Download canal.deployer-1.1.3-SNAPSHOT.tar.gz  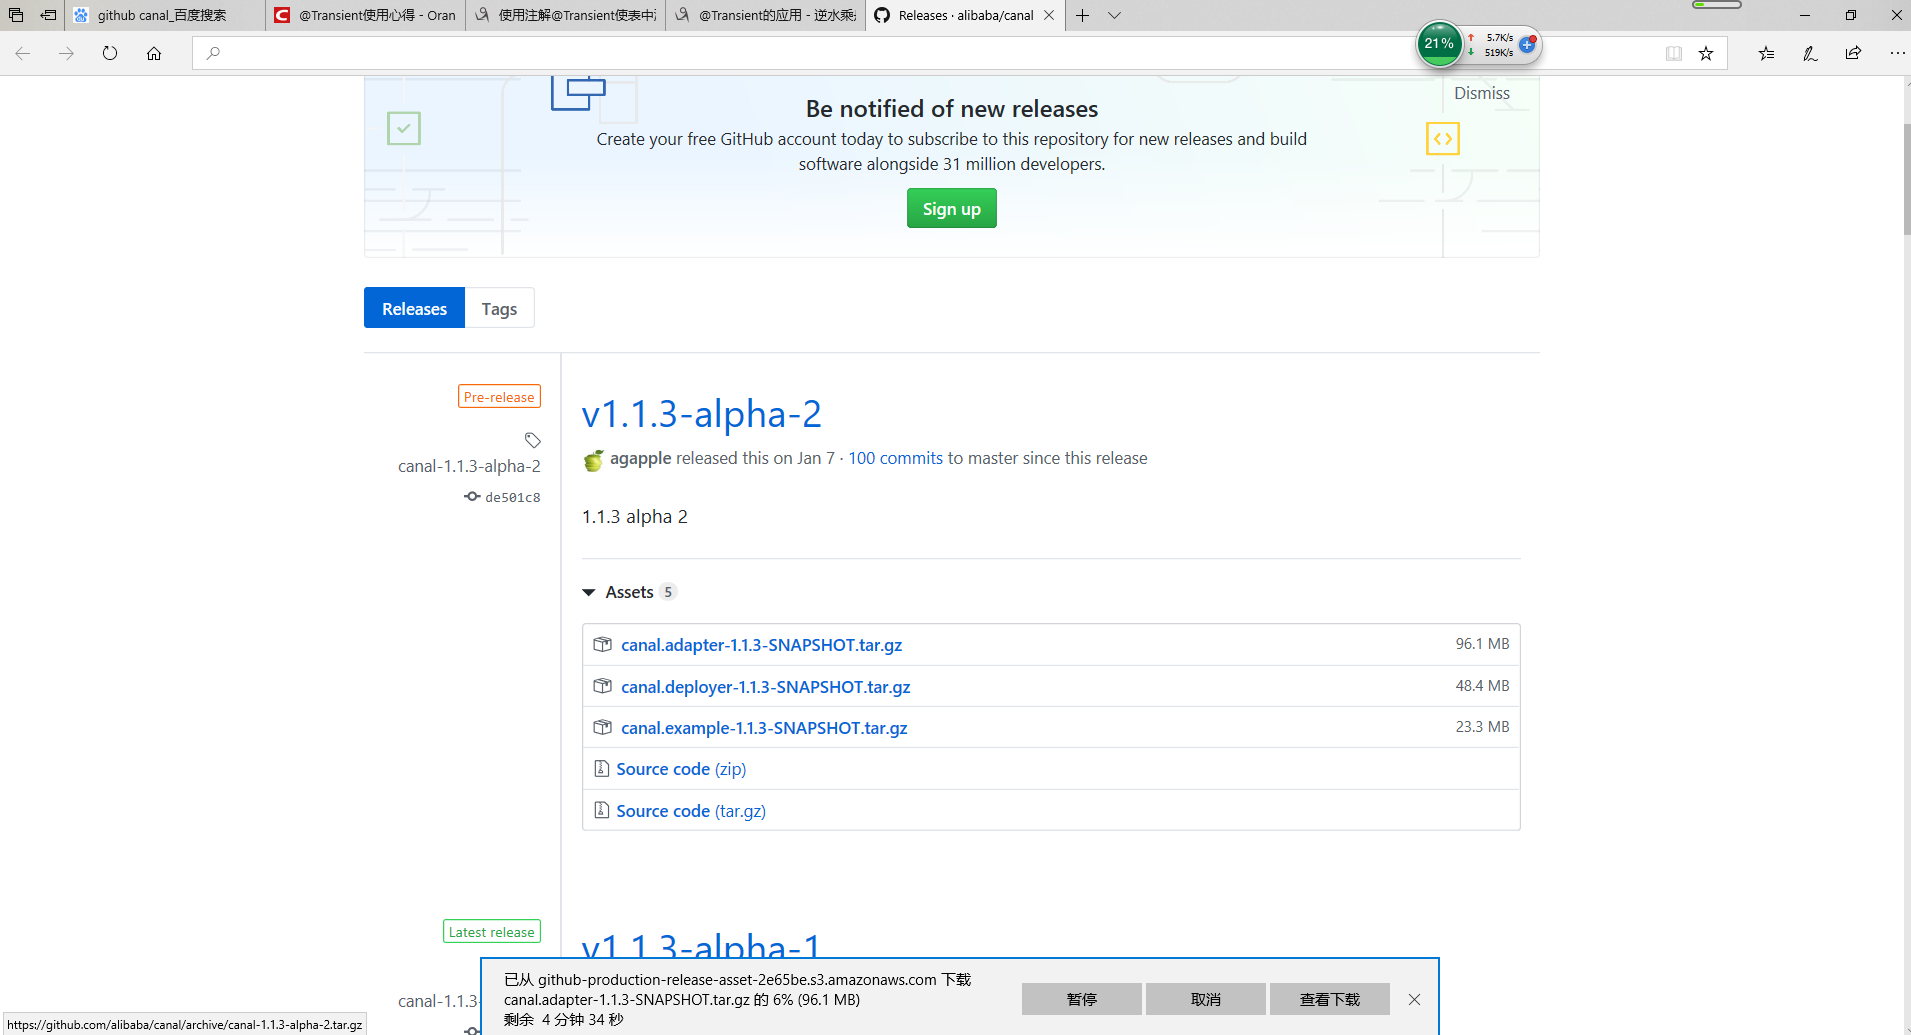[765, 687]
